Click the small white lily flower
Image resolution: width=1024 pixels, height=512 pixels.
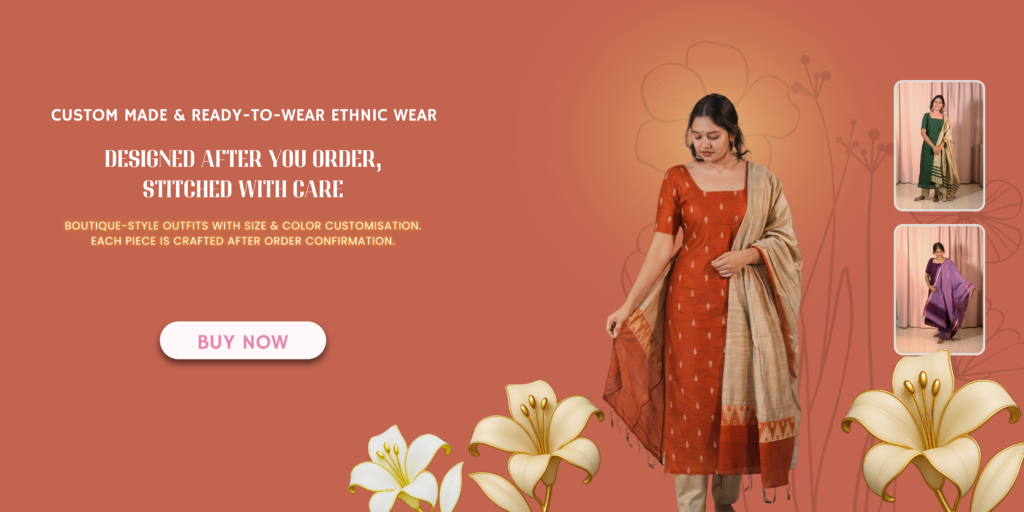tap(400, 467)
